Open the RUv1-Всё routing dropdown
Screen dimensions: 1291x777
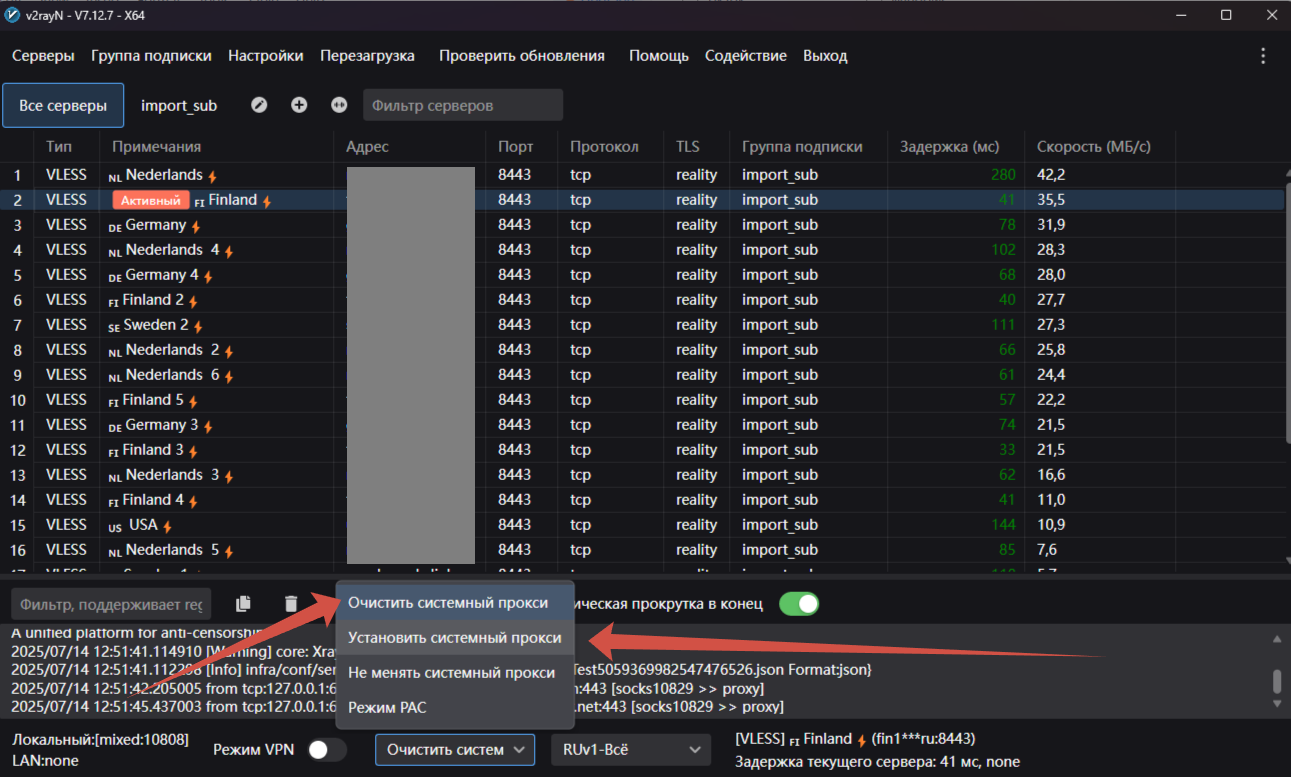[x=631, y=749]
